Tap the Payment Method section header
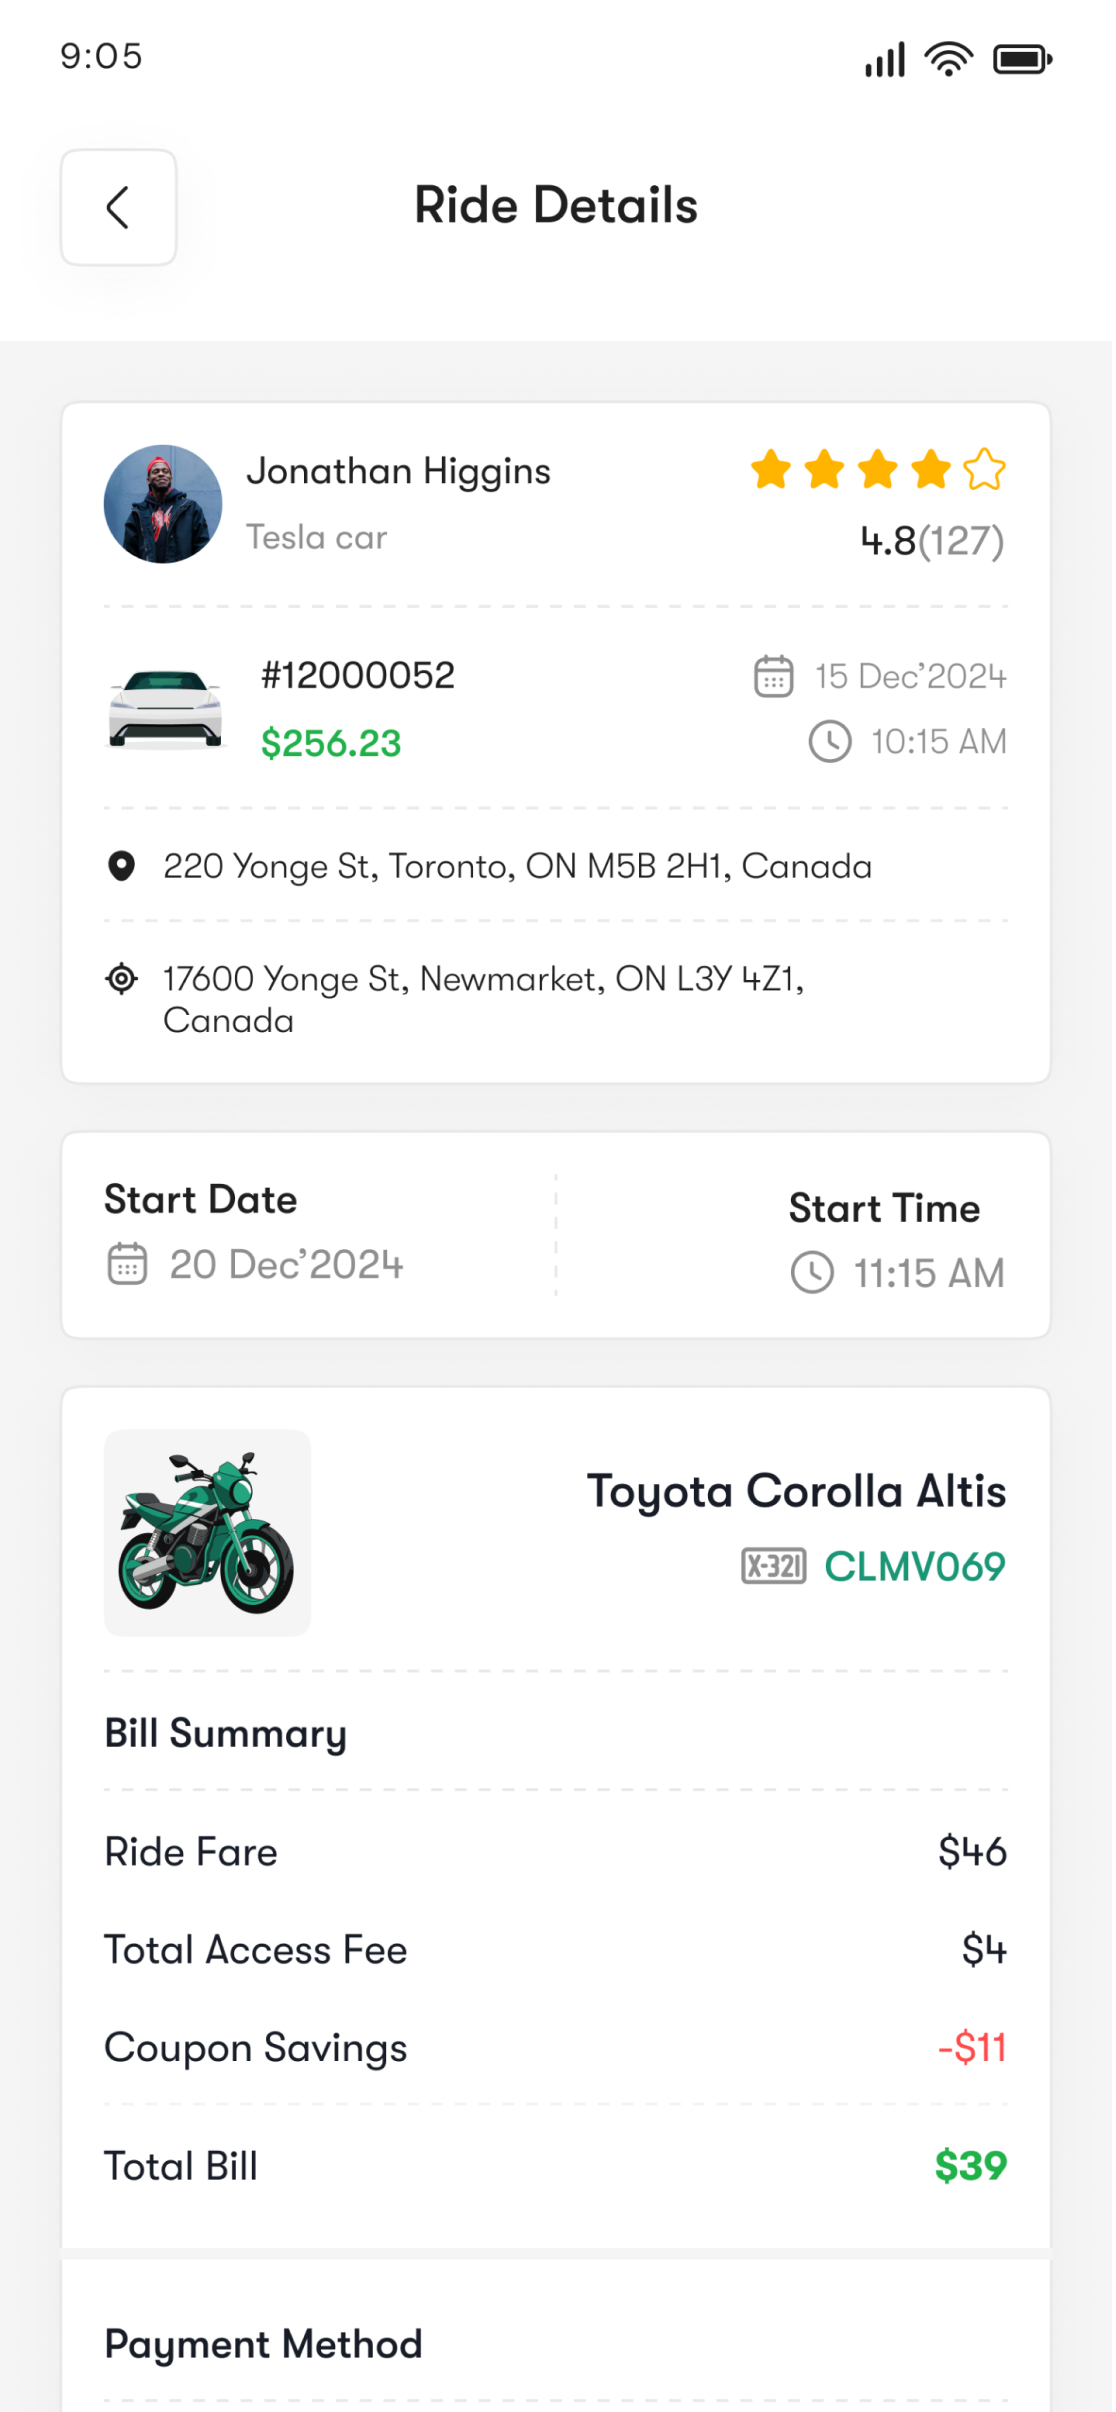1116x2412 pixels. [x=263, y=2344]
